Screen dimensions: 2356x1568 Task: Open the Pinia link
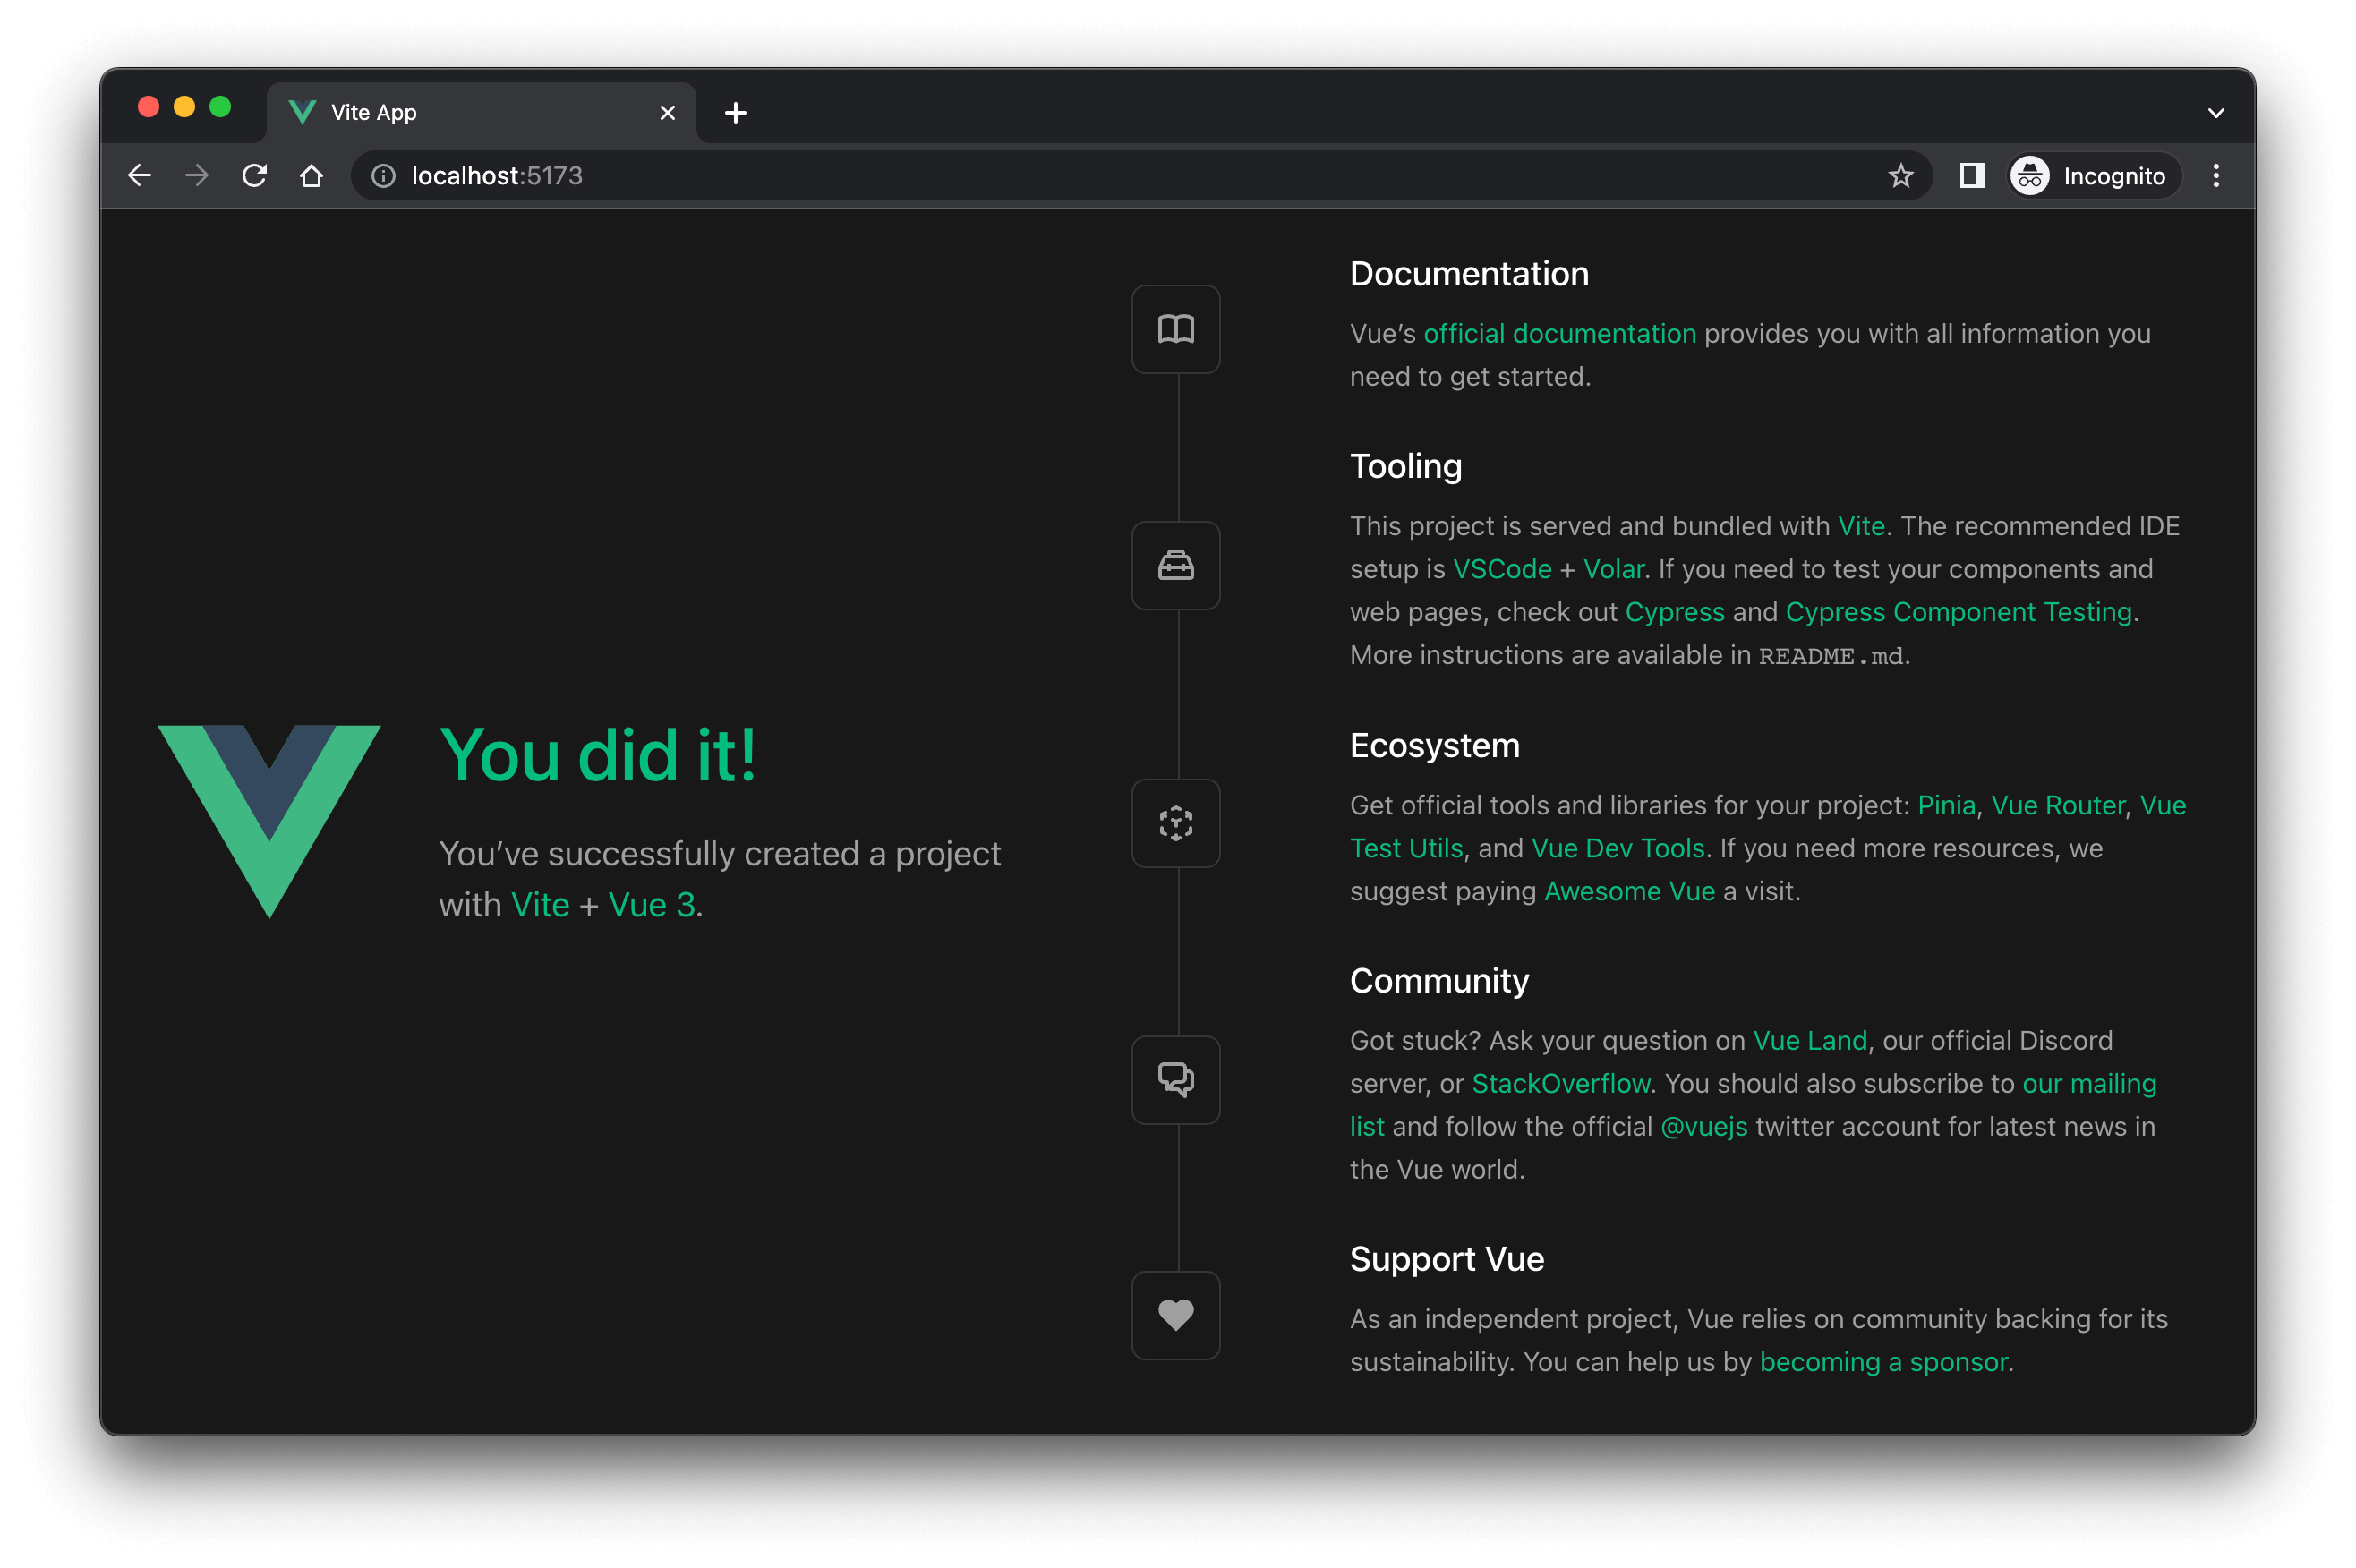[1946, 805]
